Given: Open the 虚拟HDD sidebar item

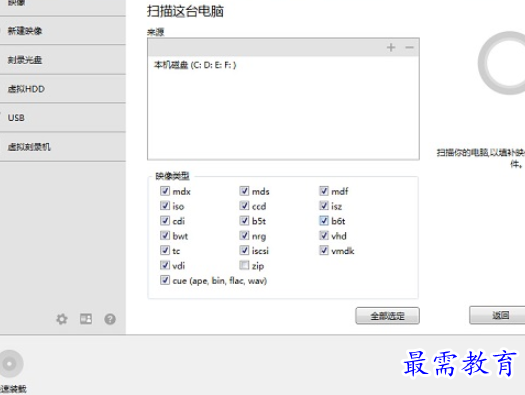Looking at the screenshot, I should click(63, 89).
